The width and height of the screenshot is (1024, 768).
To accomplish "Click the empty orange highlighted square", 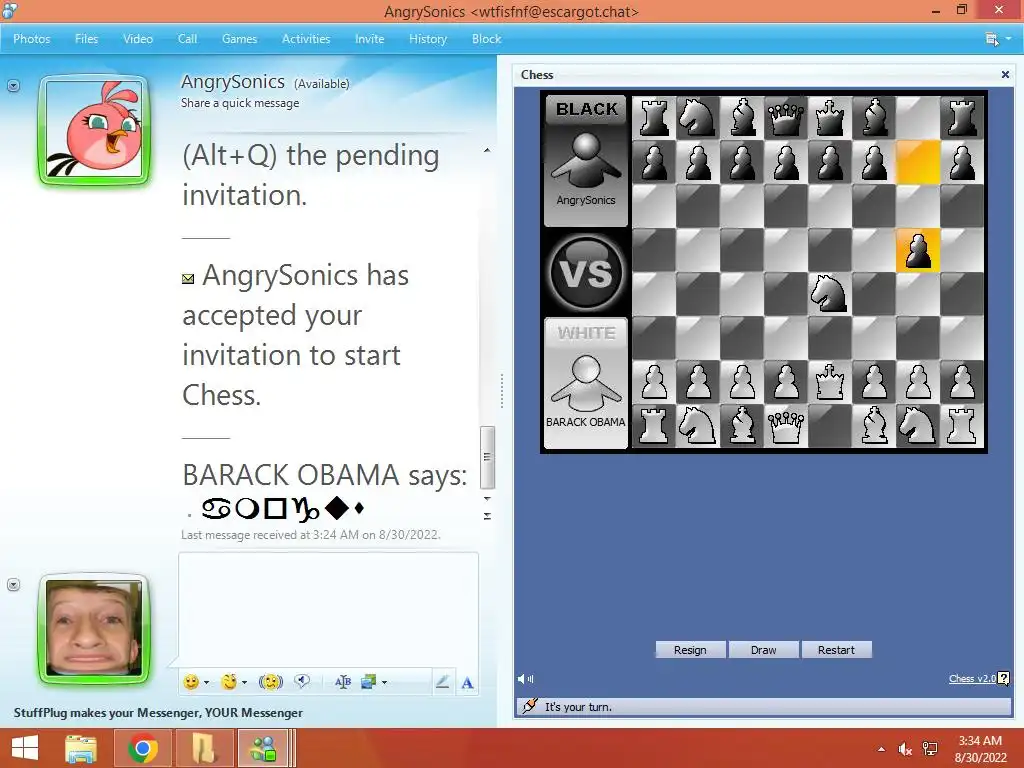I will pyautogui.click(x=918, y=162).
